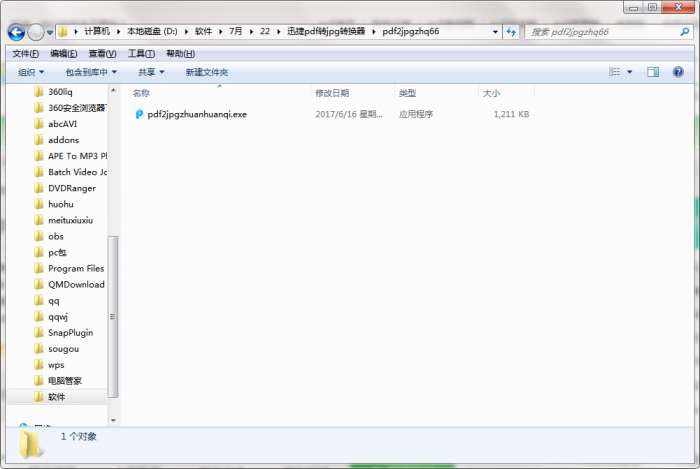Click the Forward navigation arrow button

36,32
